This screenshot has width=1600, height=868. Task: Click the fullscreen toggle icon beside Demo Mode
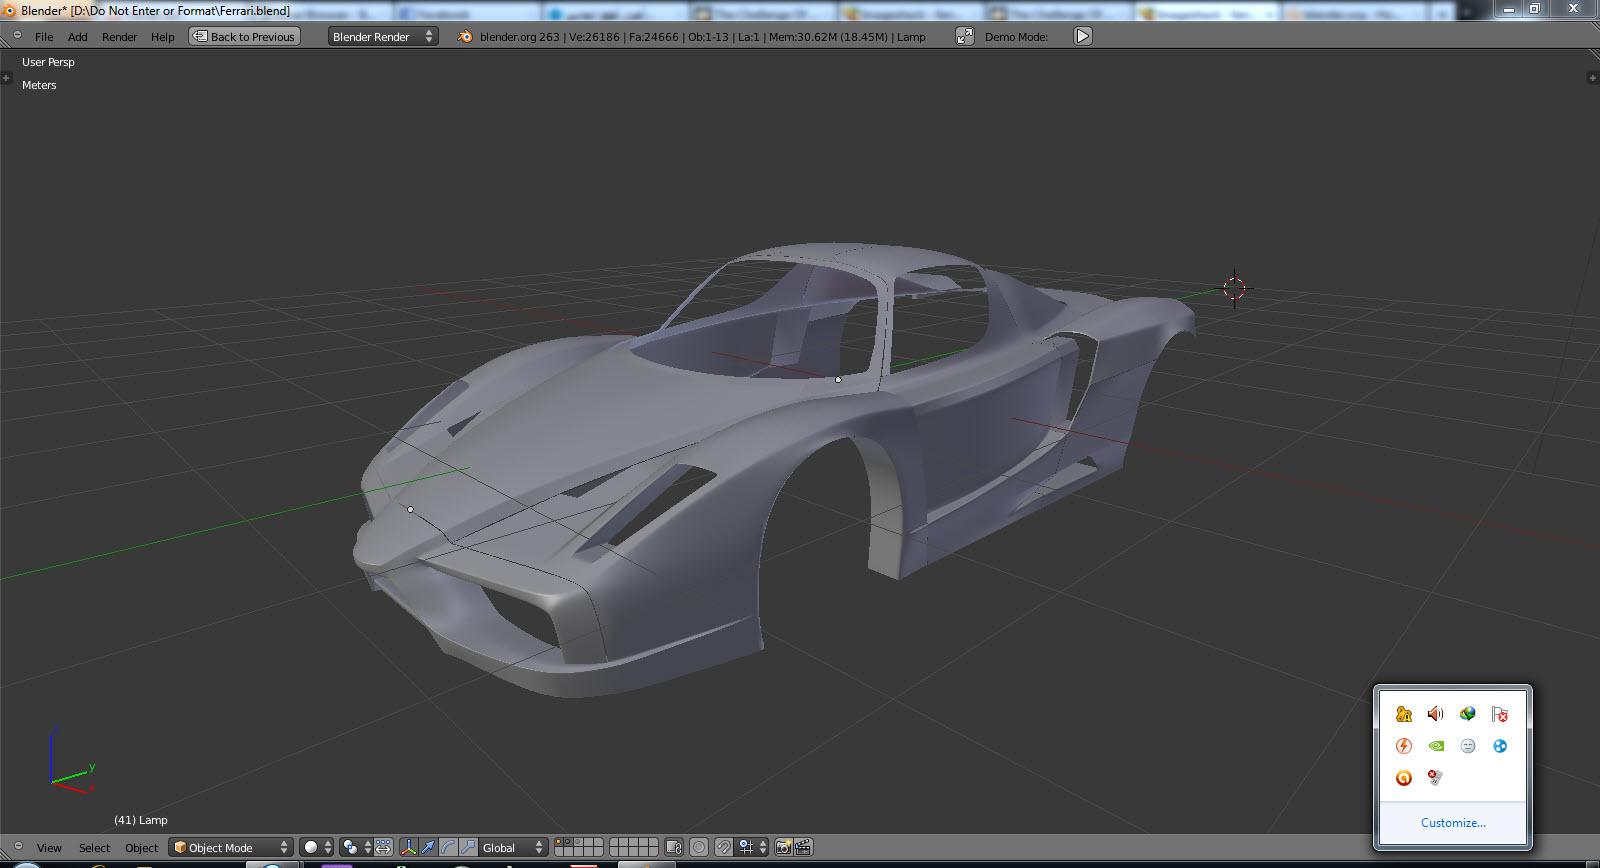click(x=964, y=36)
